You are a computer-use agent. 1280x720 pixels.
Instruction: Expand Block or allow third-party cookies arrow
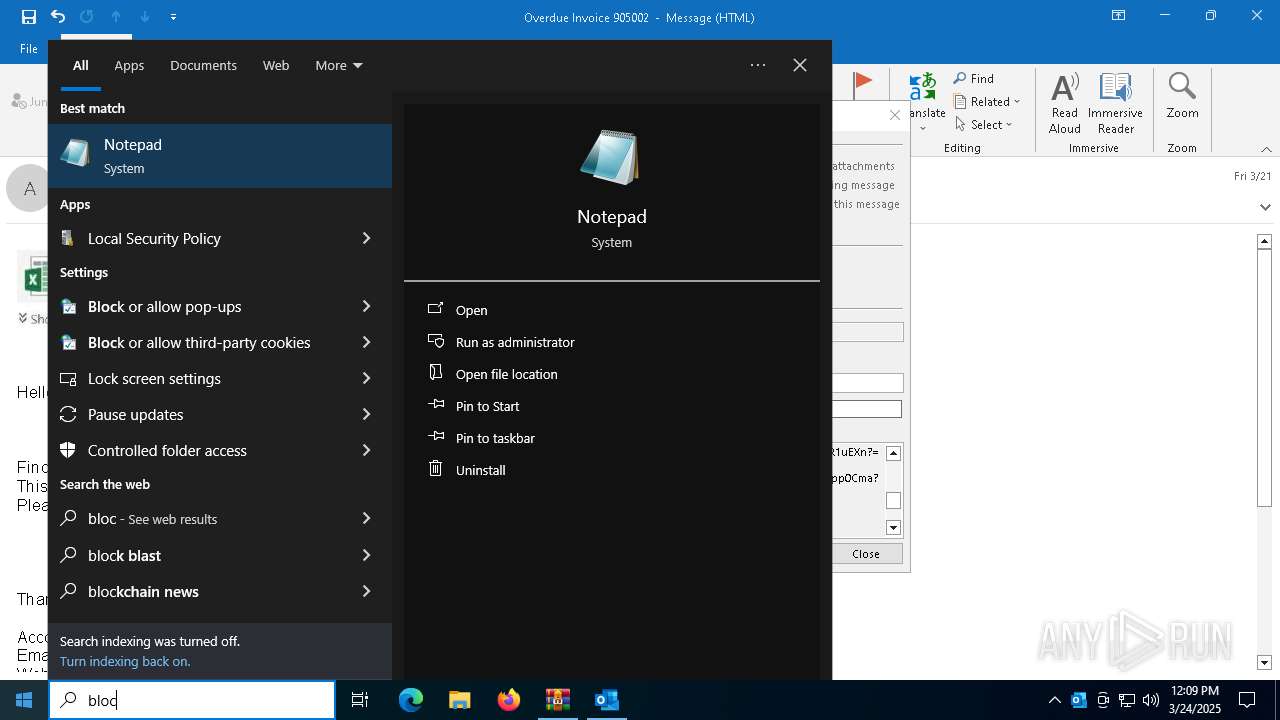coord(366,342)
